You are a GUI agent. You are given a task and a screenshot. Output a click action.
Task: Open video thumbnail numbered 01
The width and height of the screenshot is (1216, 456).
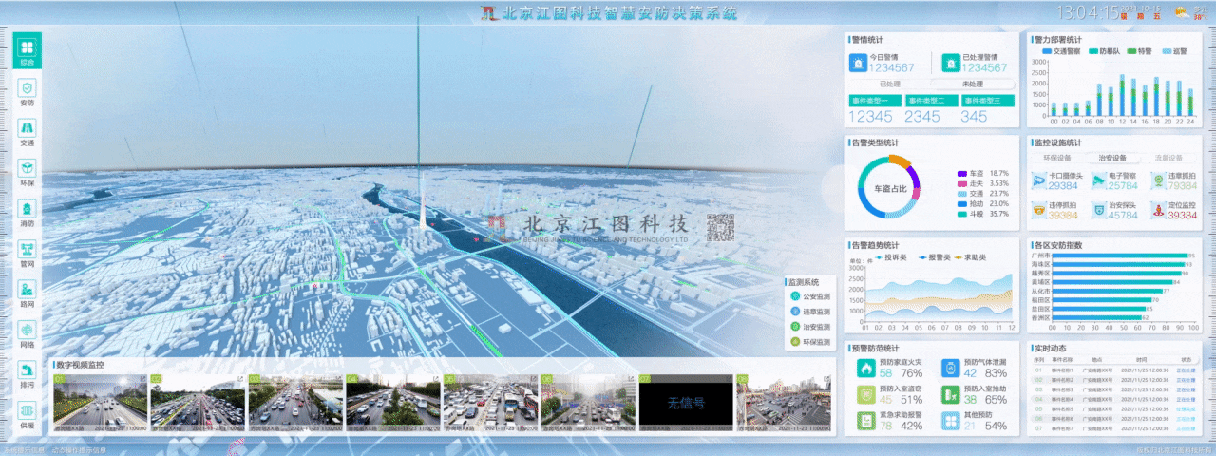pyautogui.click(x=98, y=403)
